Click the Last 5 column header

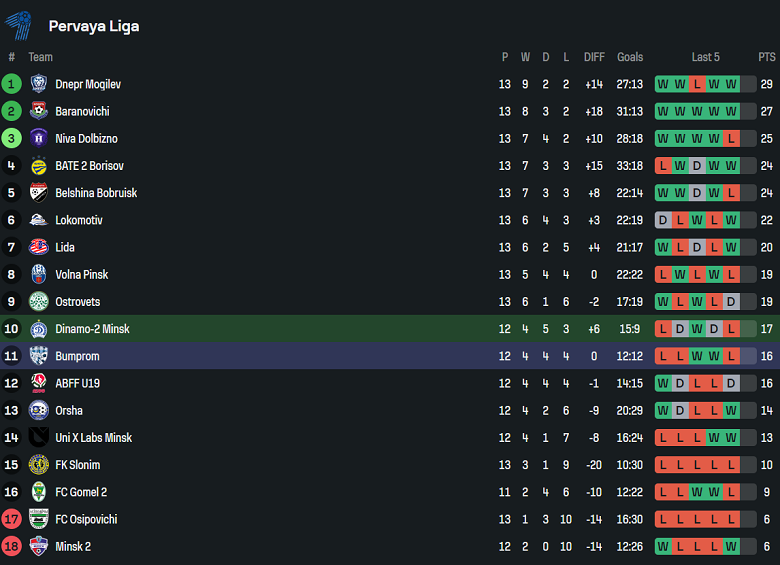coord(705,57)
